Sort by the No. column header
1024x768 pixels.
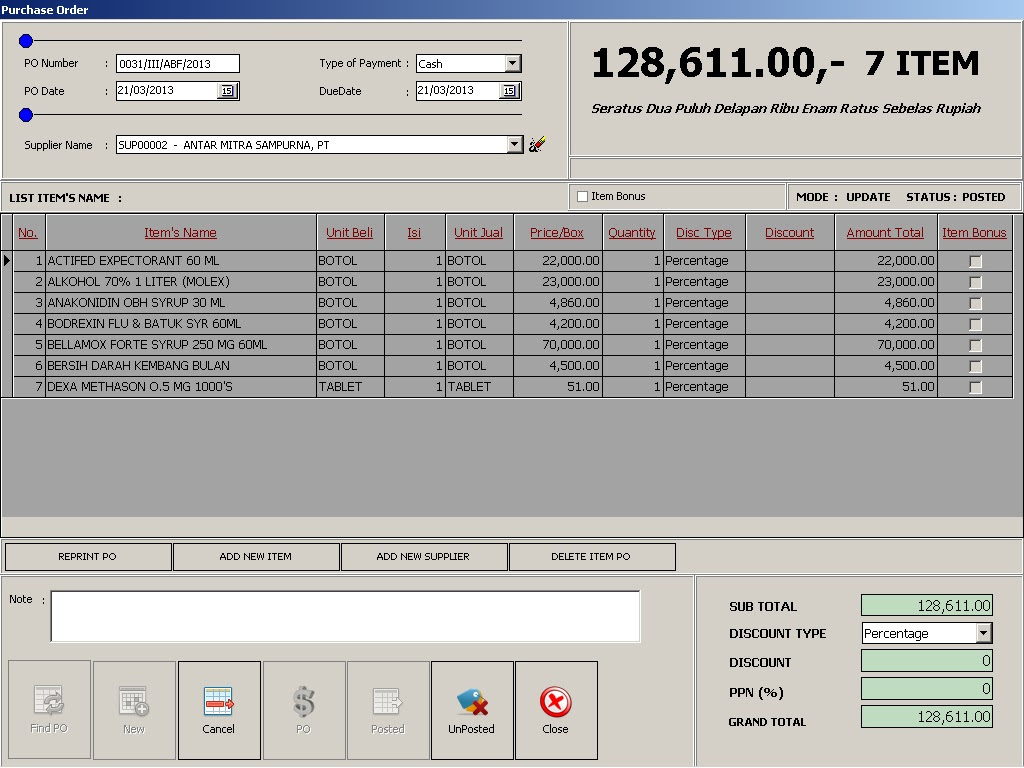point(28,232)
